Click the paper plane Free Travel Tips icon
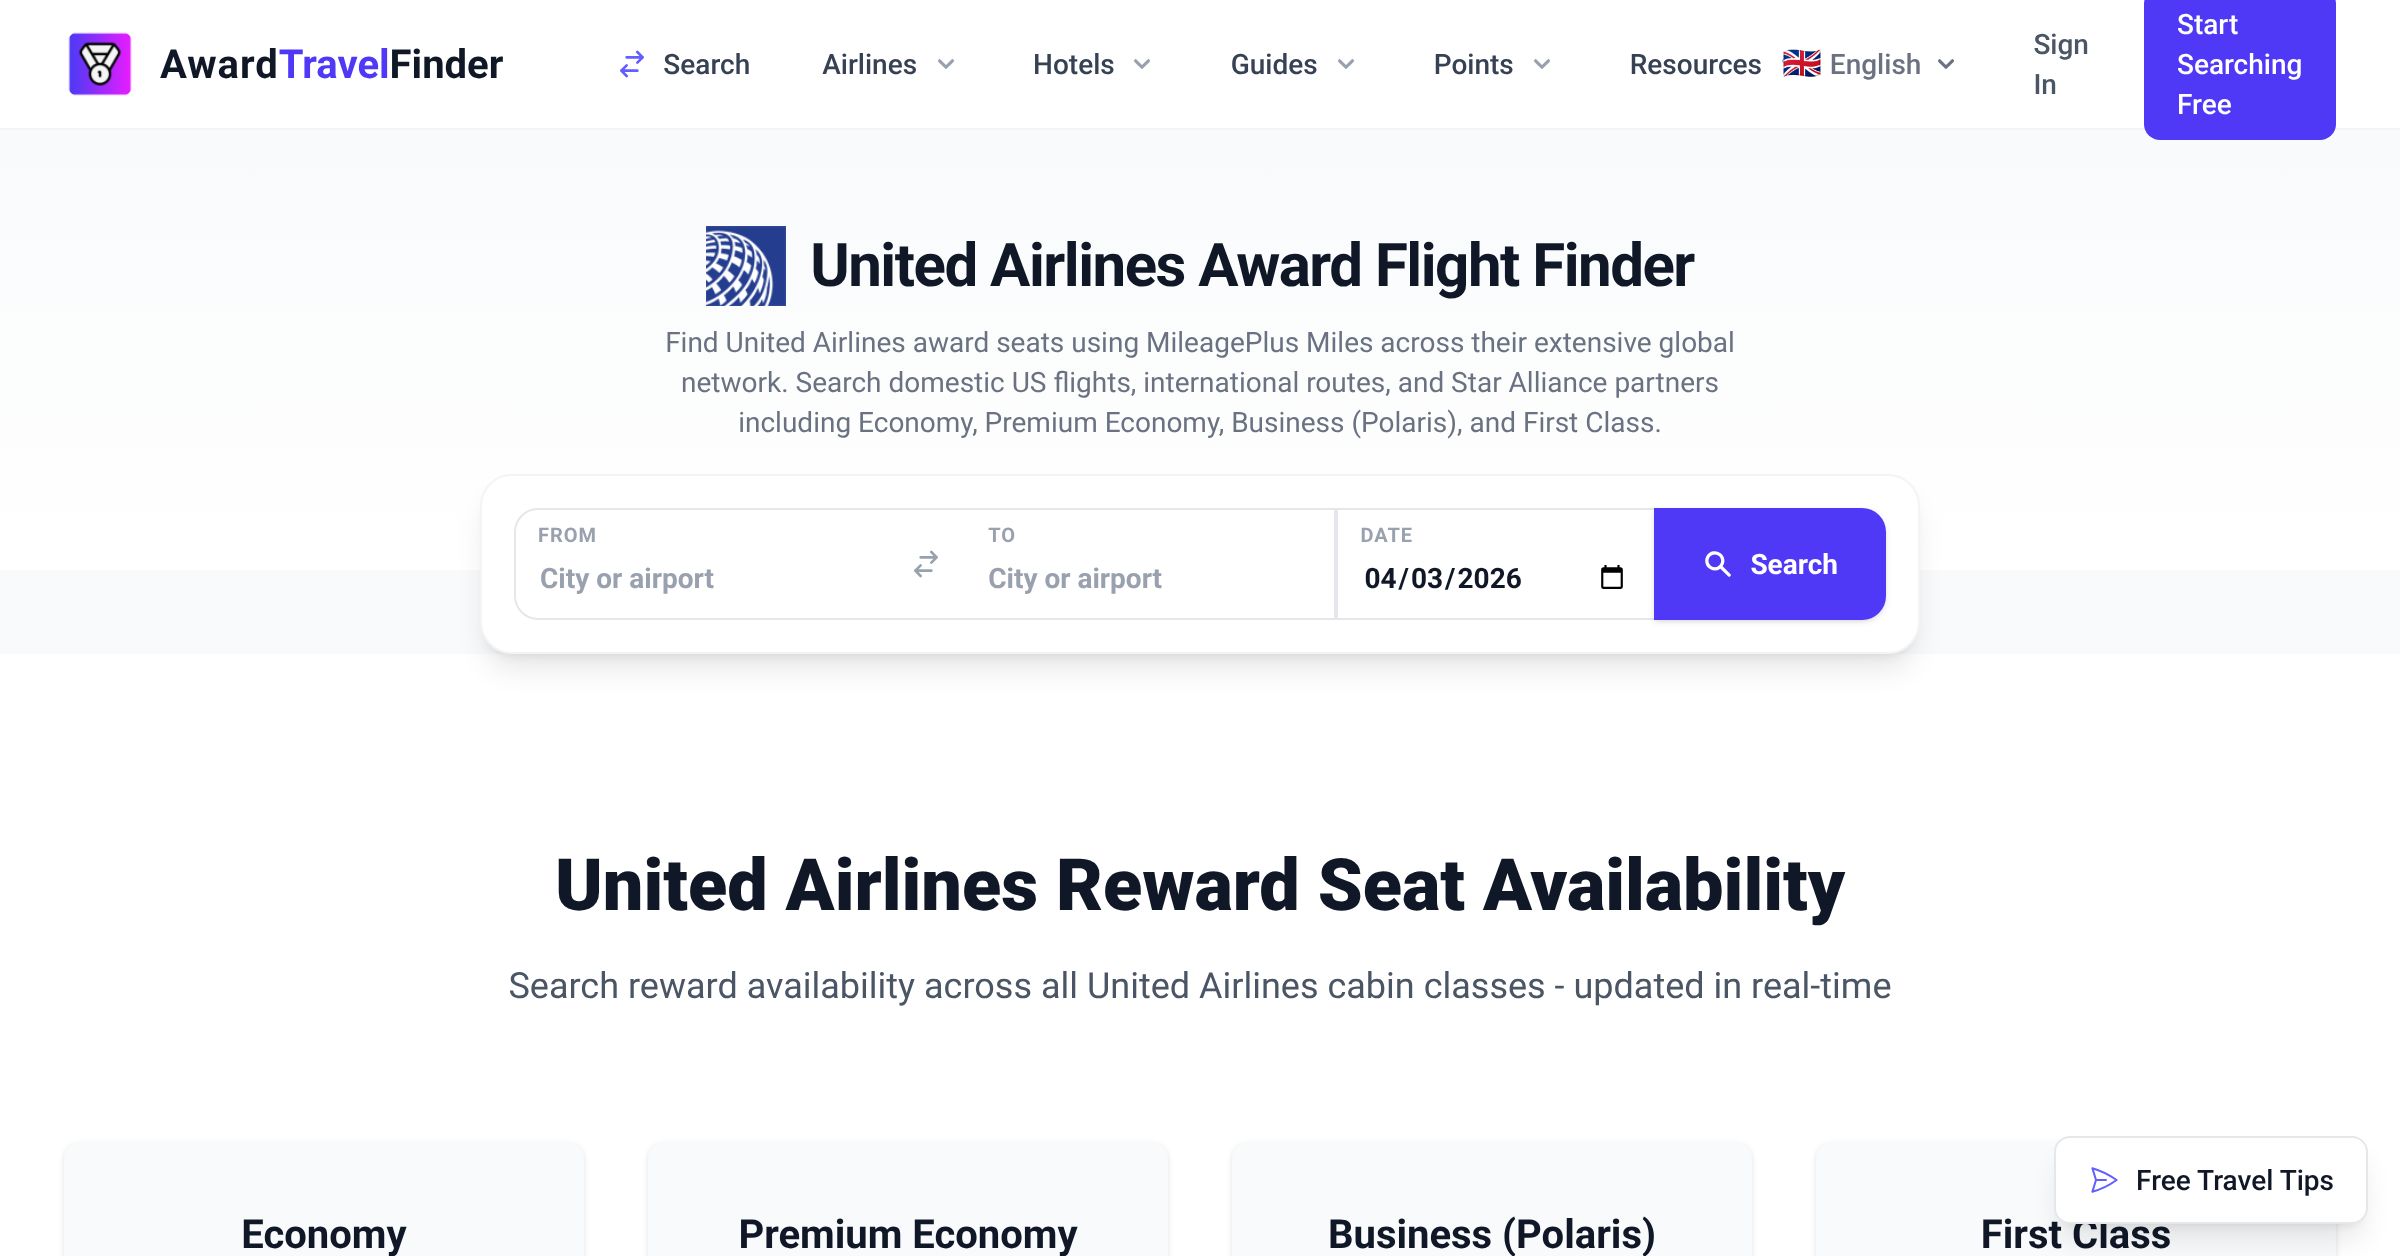Screen dimensions: 2400x1256 2104,1181
